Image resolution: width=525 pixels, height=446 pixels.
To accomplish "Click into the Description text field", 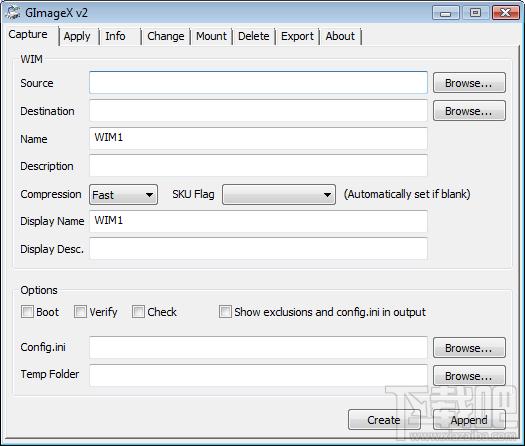I will [258, 166].
